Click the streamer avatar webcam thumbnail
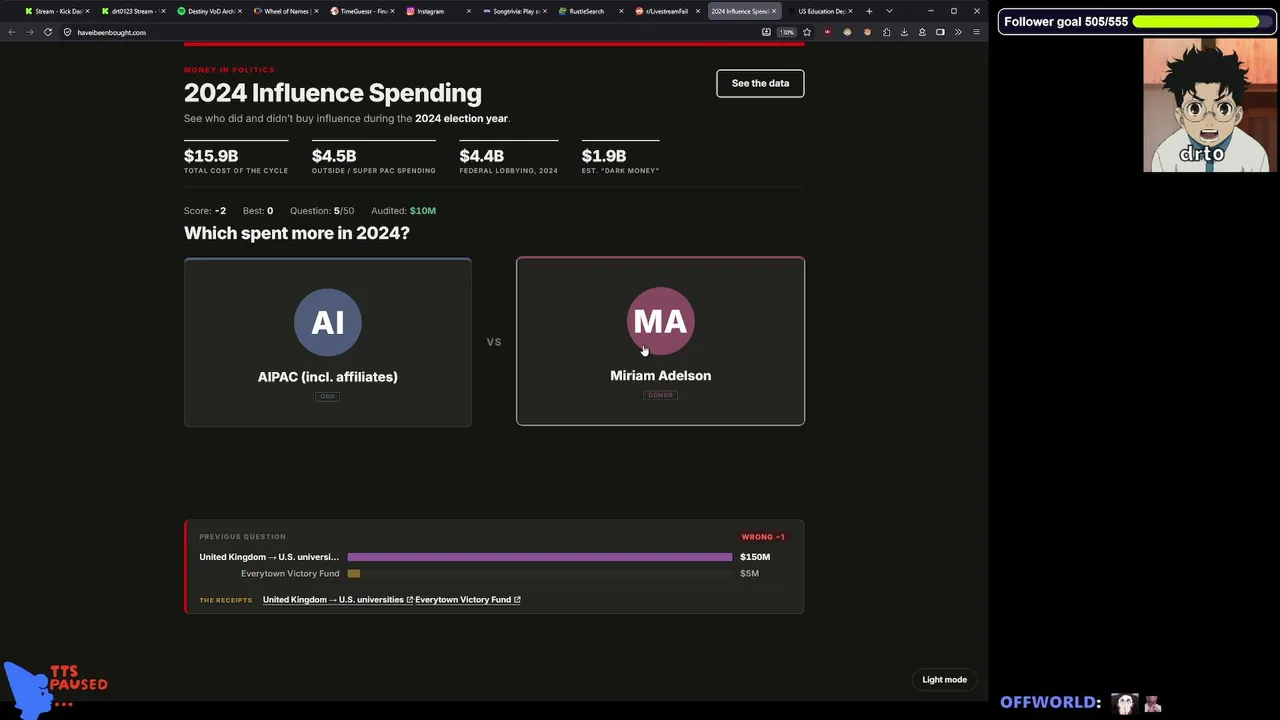The width and height of the screenshot is (1280, 720). click(x=1209, y=105)
